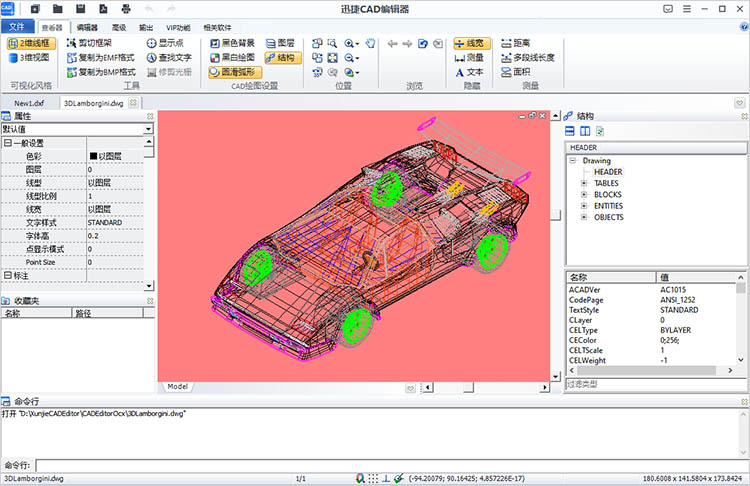Click the blue refresh page icon in 浏览 group
This screenshot has width=750, height=486.
[x=423, y=44]
